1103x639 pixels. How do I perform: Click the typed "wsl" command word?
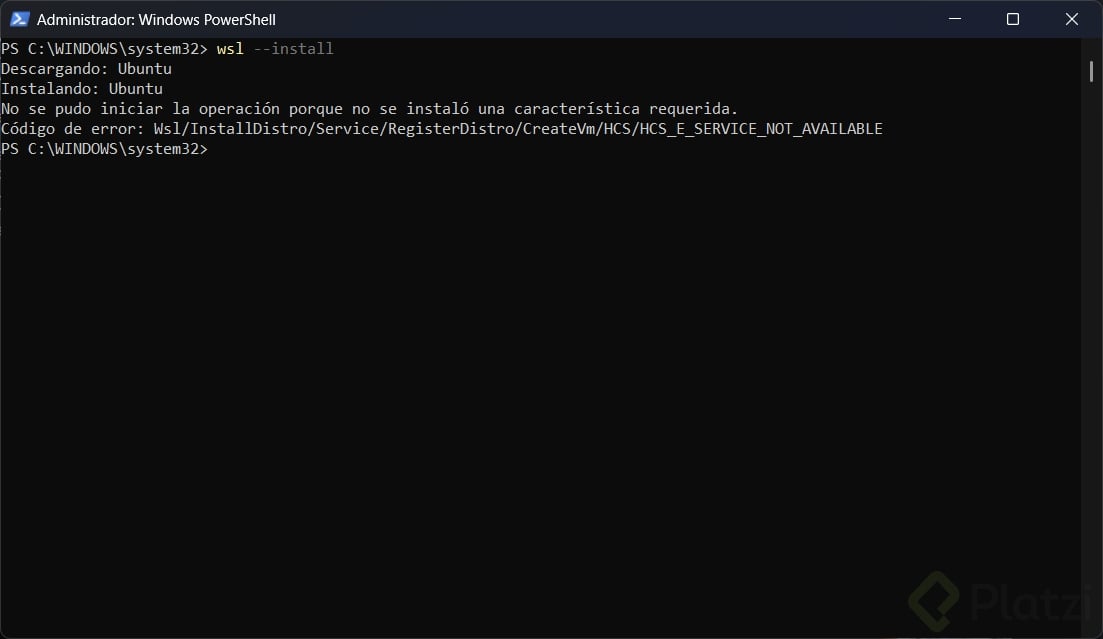pos(230,49)
